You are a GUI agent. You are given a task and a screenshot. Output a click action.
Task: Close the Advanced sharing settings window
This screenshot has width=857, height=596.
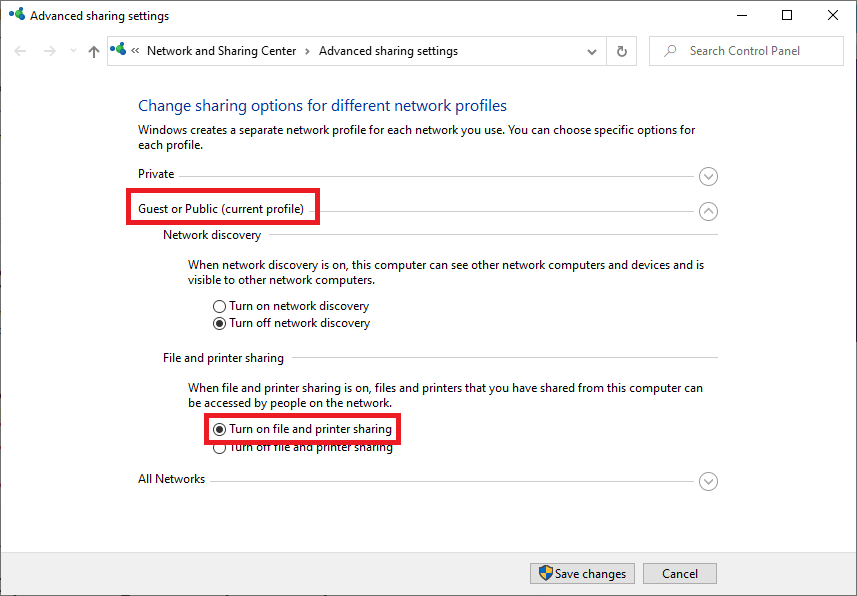click(x=833, y=15)
